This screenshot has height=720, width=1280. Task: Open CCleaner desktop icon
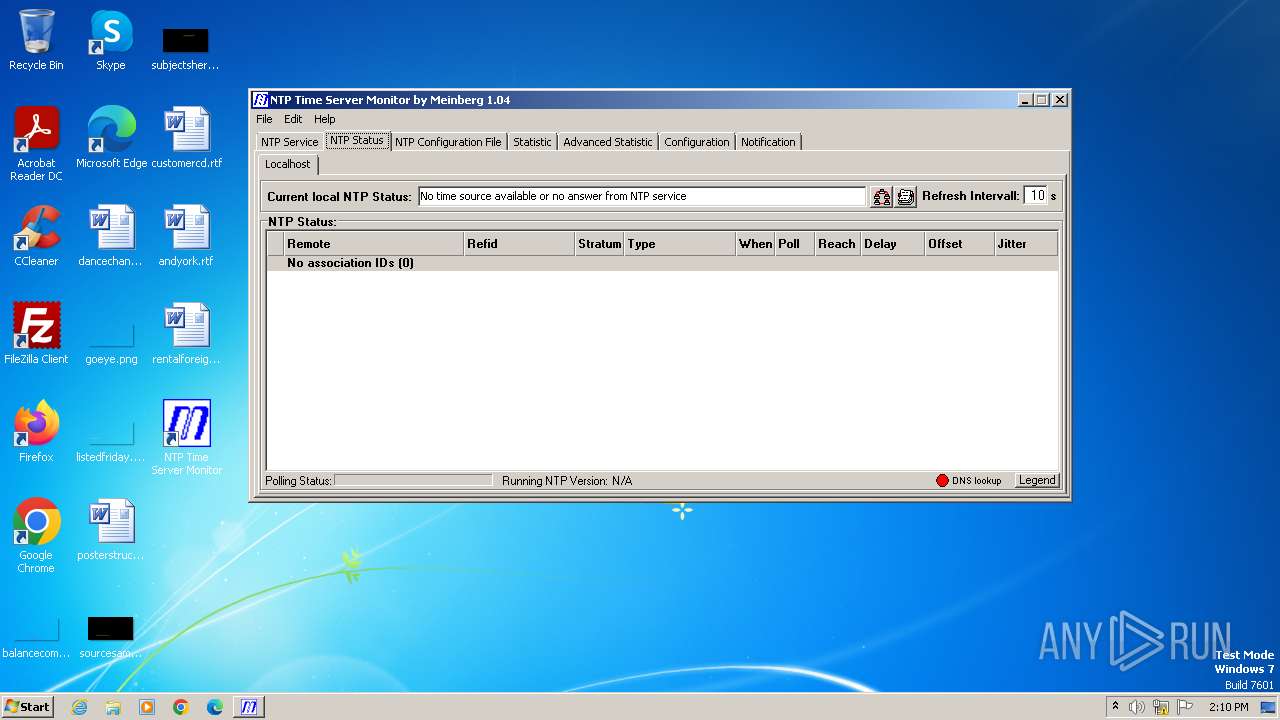[x=36, y=236]
